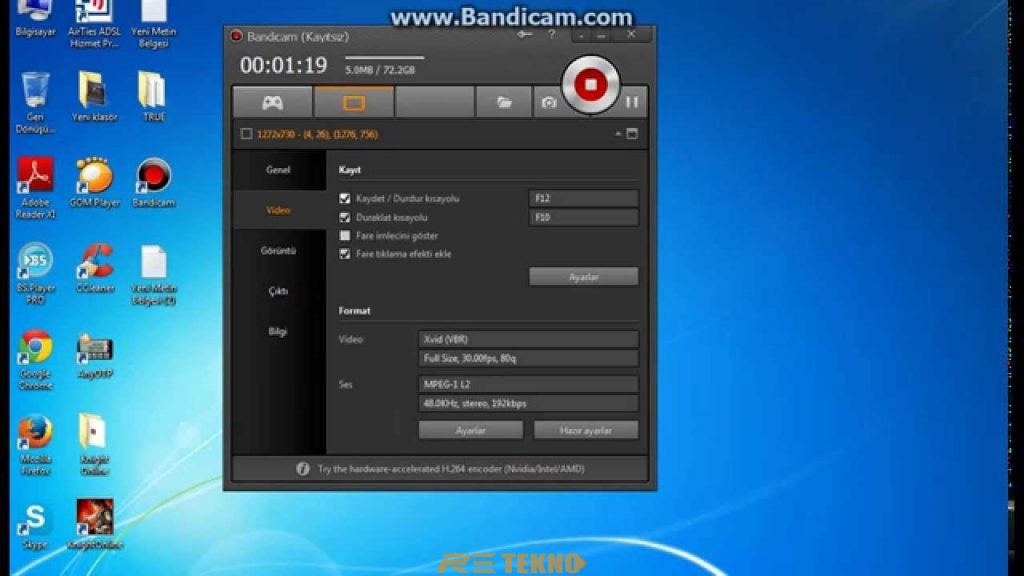The height and width of the screenshot is (576, 1024).
Task: Open the Knight Online folder icon
Action: click(94, 444)
